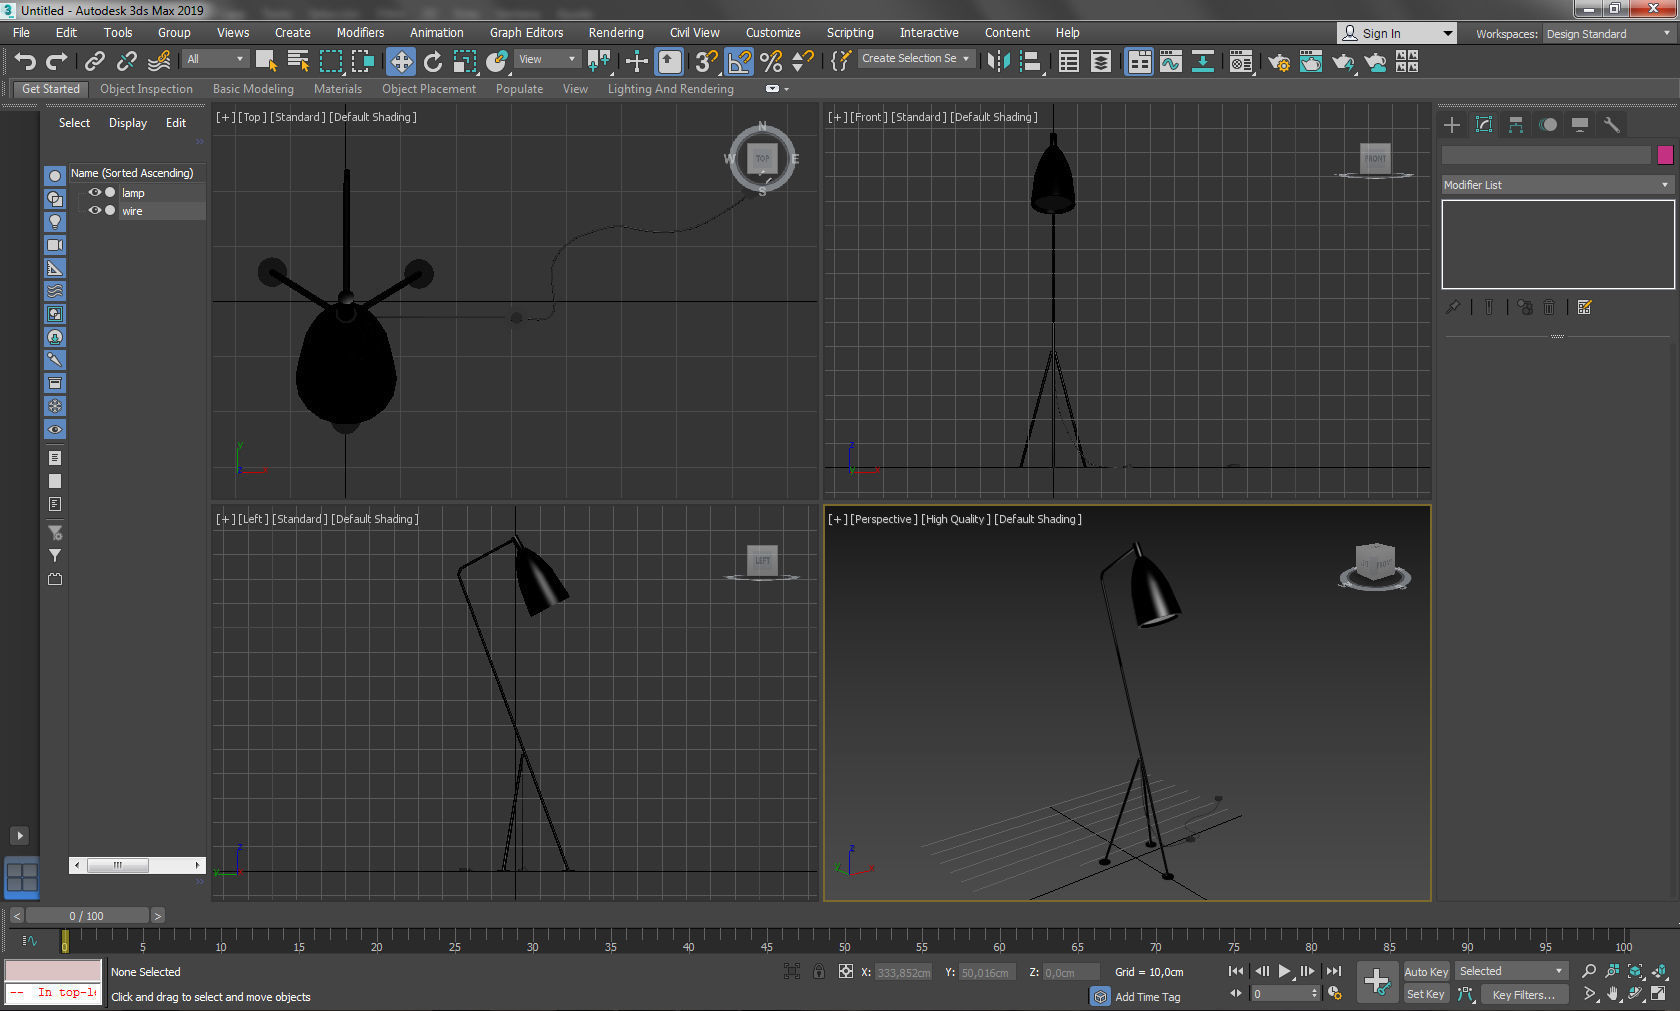Screen dimensions: 1680x1011
Task: Choose the Select and Move tool
Action: coord(401,62)
